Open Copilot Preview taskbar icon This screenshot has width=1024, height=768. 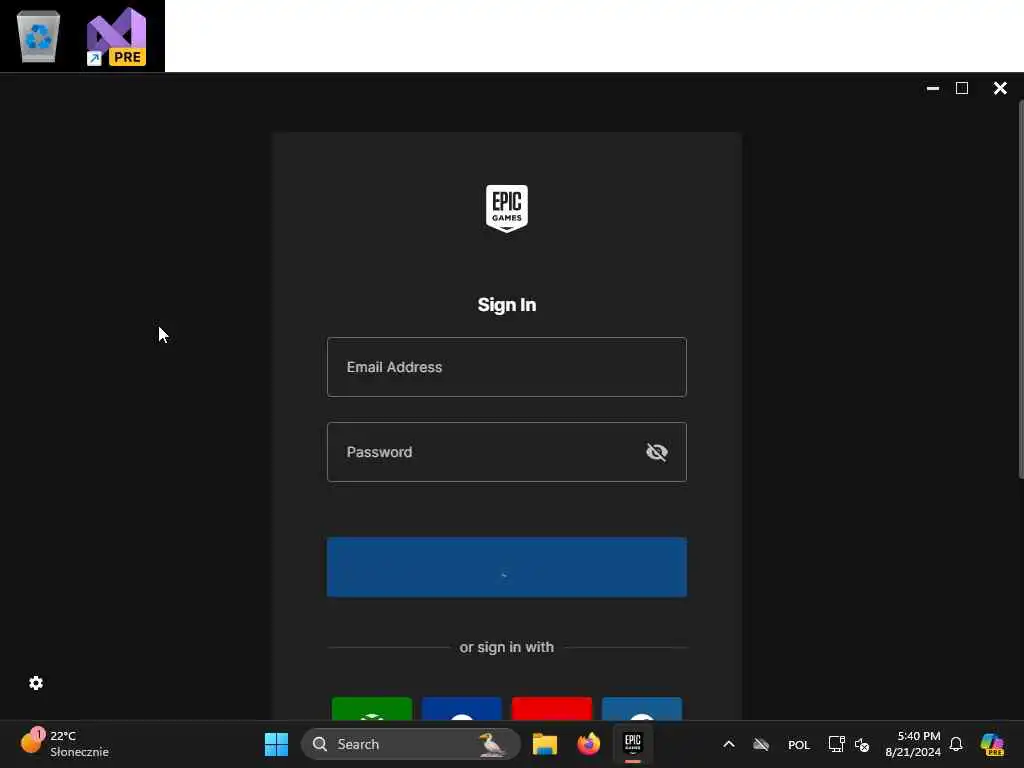[x=992, y=744]
